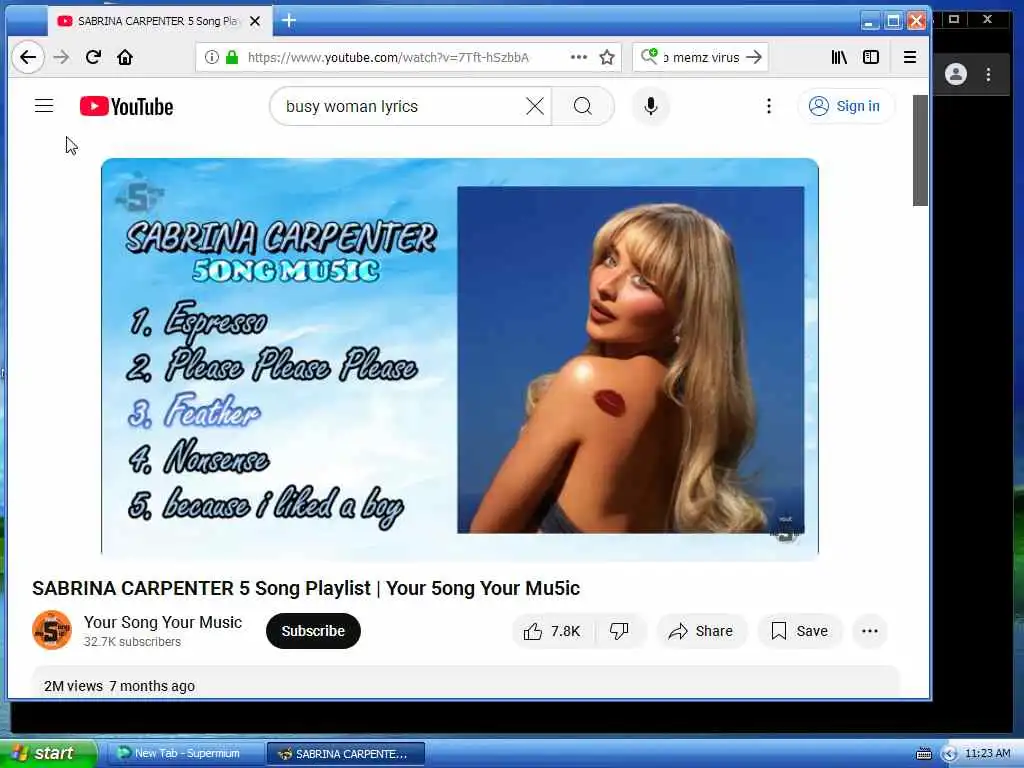Open the YouTube guide hamburger menu
Image resolution: width=1024 pixels, height=768 pixels.
point(44,106)
